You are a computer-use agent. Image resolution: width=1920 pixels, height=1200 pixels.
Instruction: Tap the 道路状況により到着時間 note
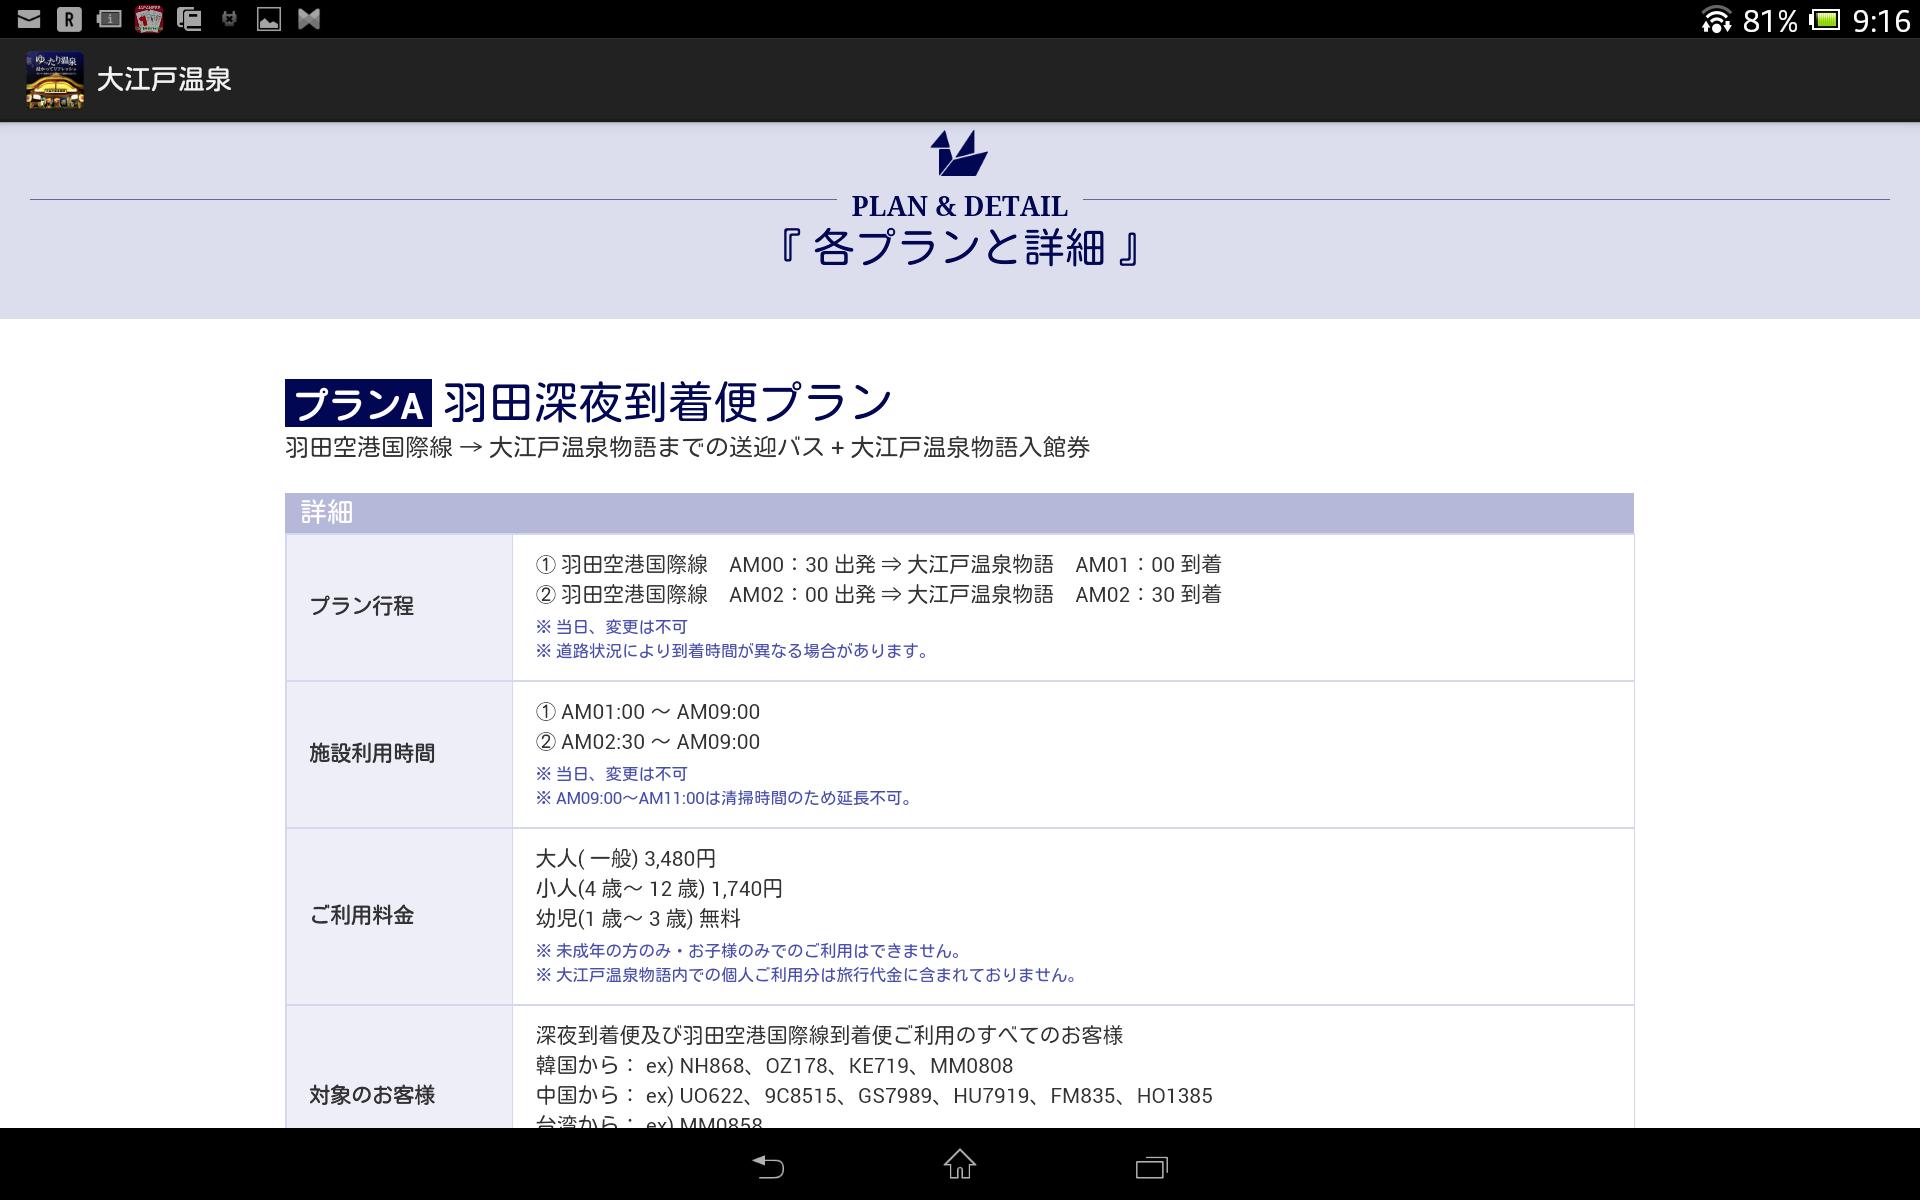(735, 651)
